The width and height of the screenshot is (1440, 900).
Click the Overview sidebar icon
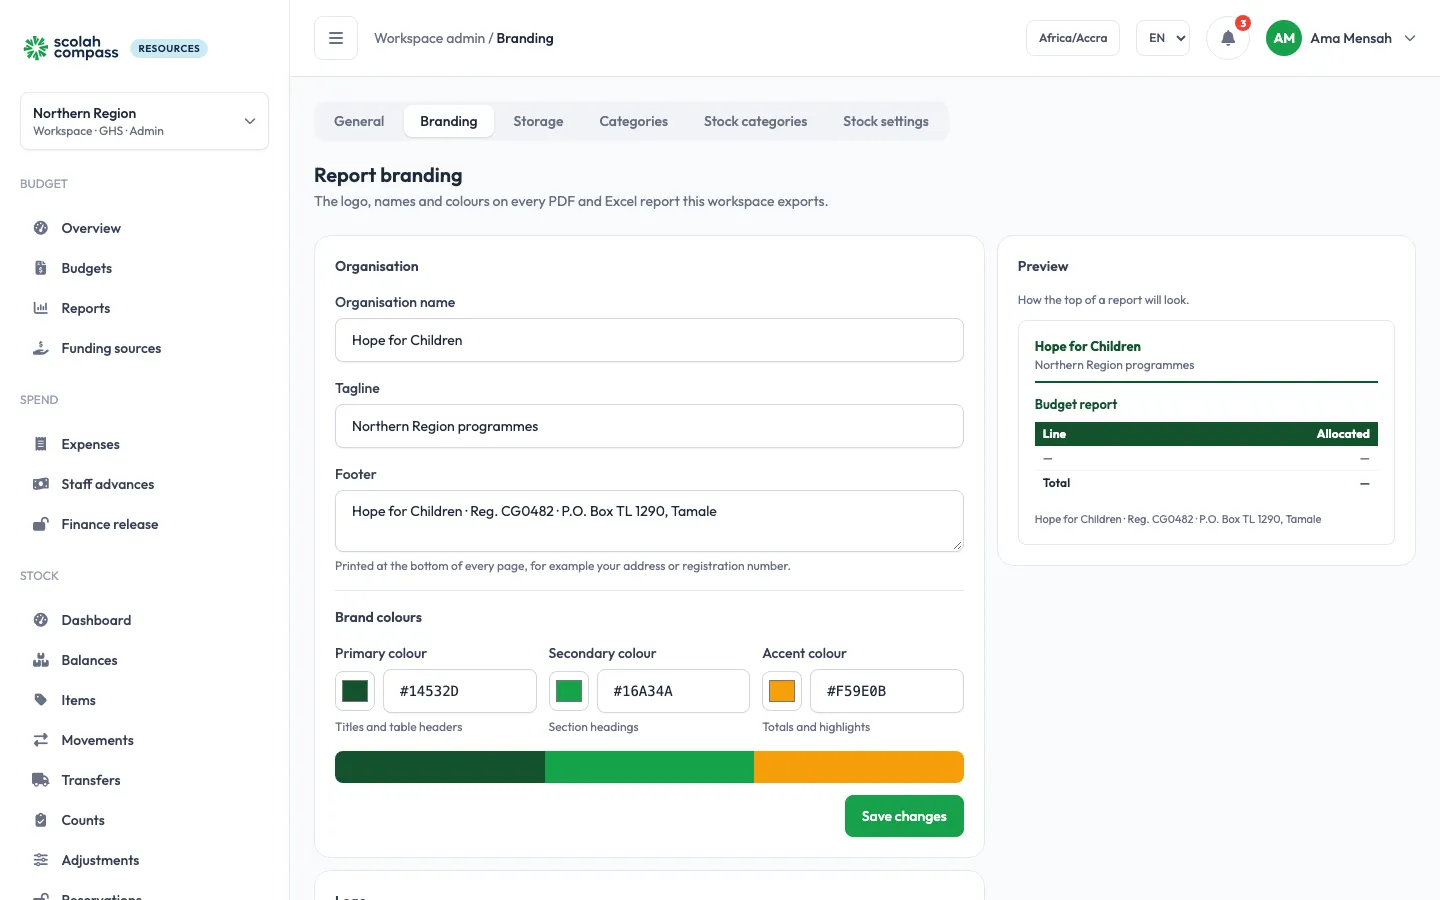[41, 228]
